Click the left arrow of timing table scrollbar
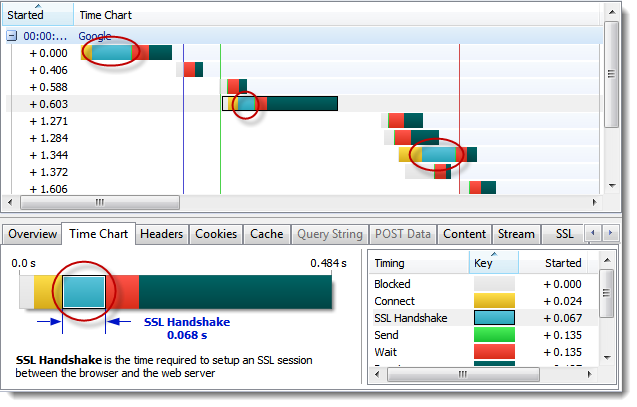 pos(377,374)
